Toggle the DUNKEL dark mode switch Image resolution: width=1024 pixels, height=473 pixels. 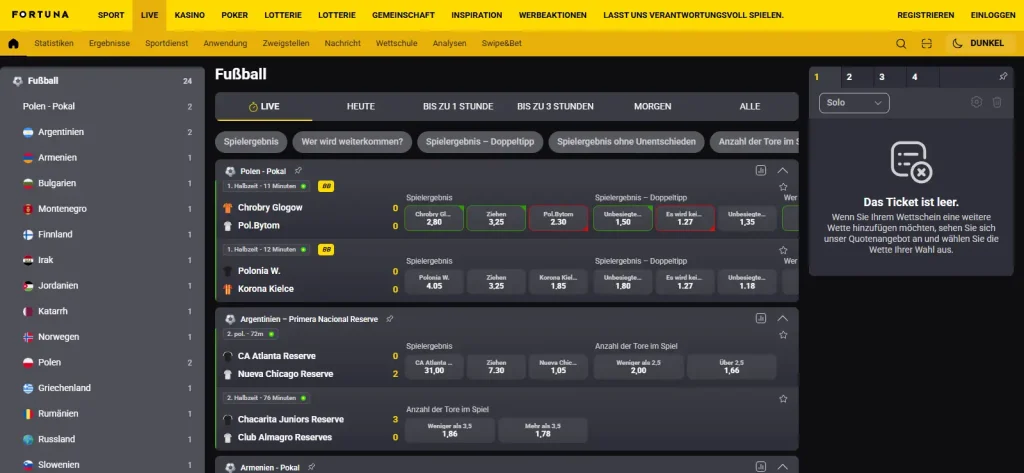pos(979,43)
